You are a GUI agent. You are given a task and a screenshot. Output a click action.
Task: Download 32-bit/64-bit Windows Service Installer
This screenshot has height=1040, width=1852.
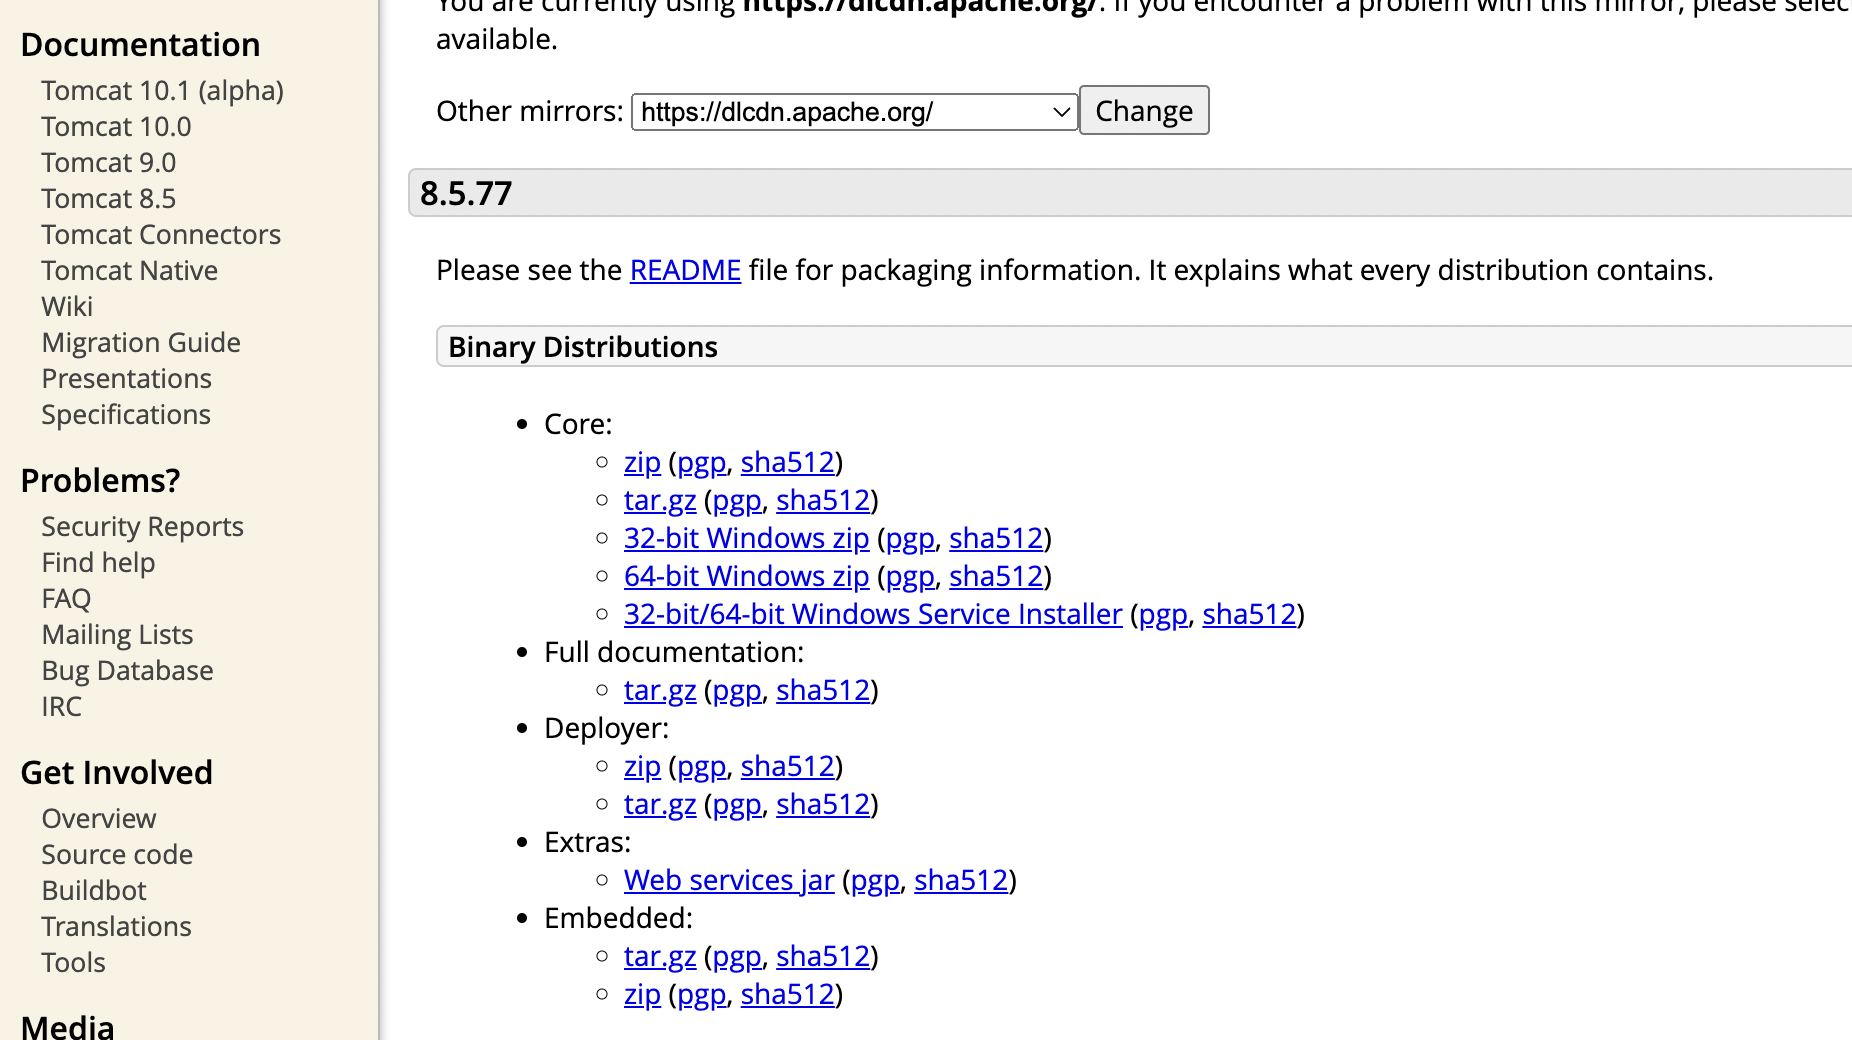tap(873, 614)
